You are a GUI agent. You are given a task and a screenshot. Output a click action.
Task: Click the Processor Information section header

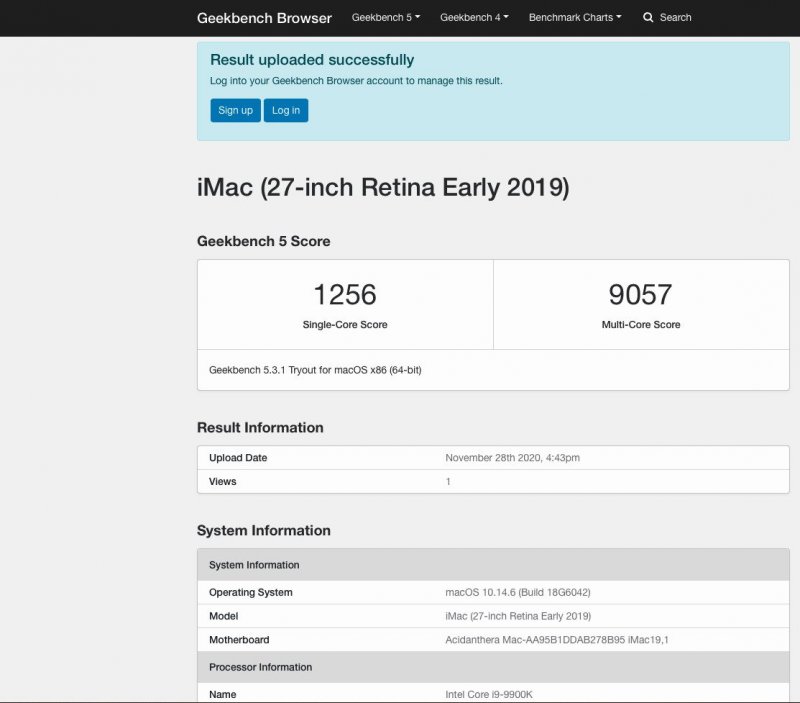[x=261, y=667]
